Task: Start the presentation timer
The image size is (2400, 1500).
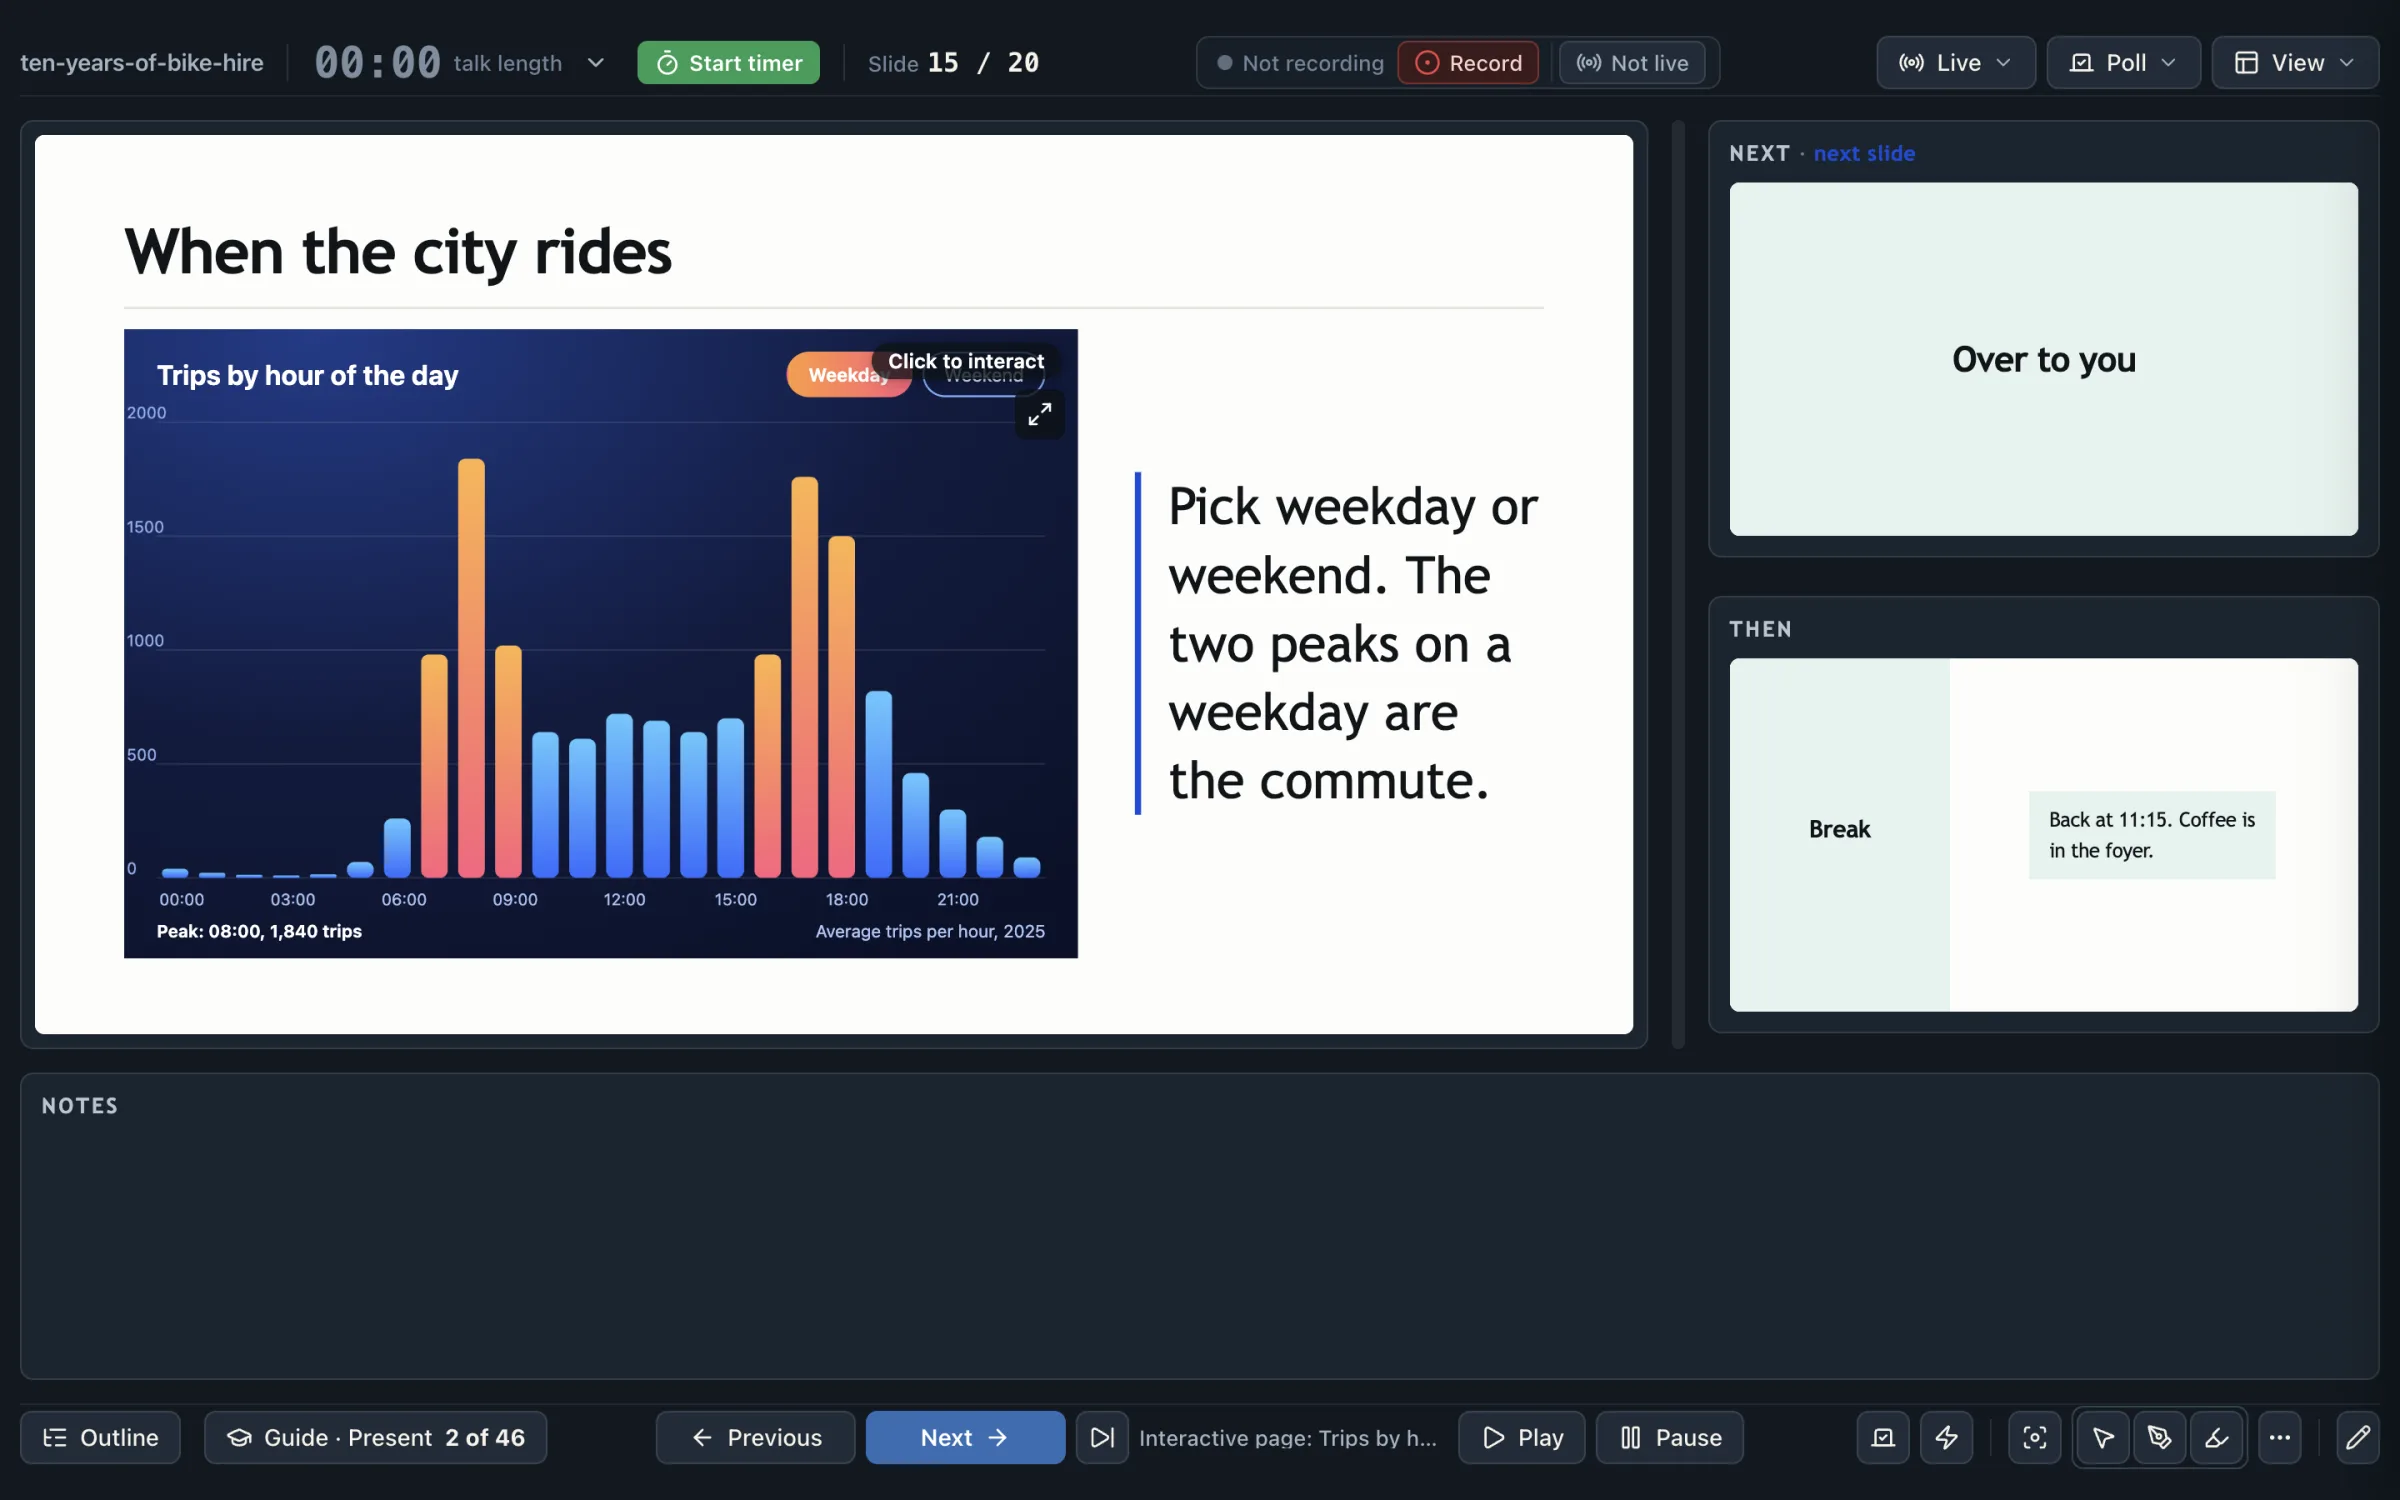Action: coord(728,63)
